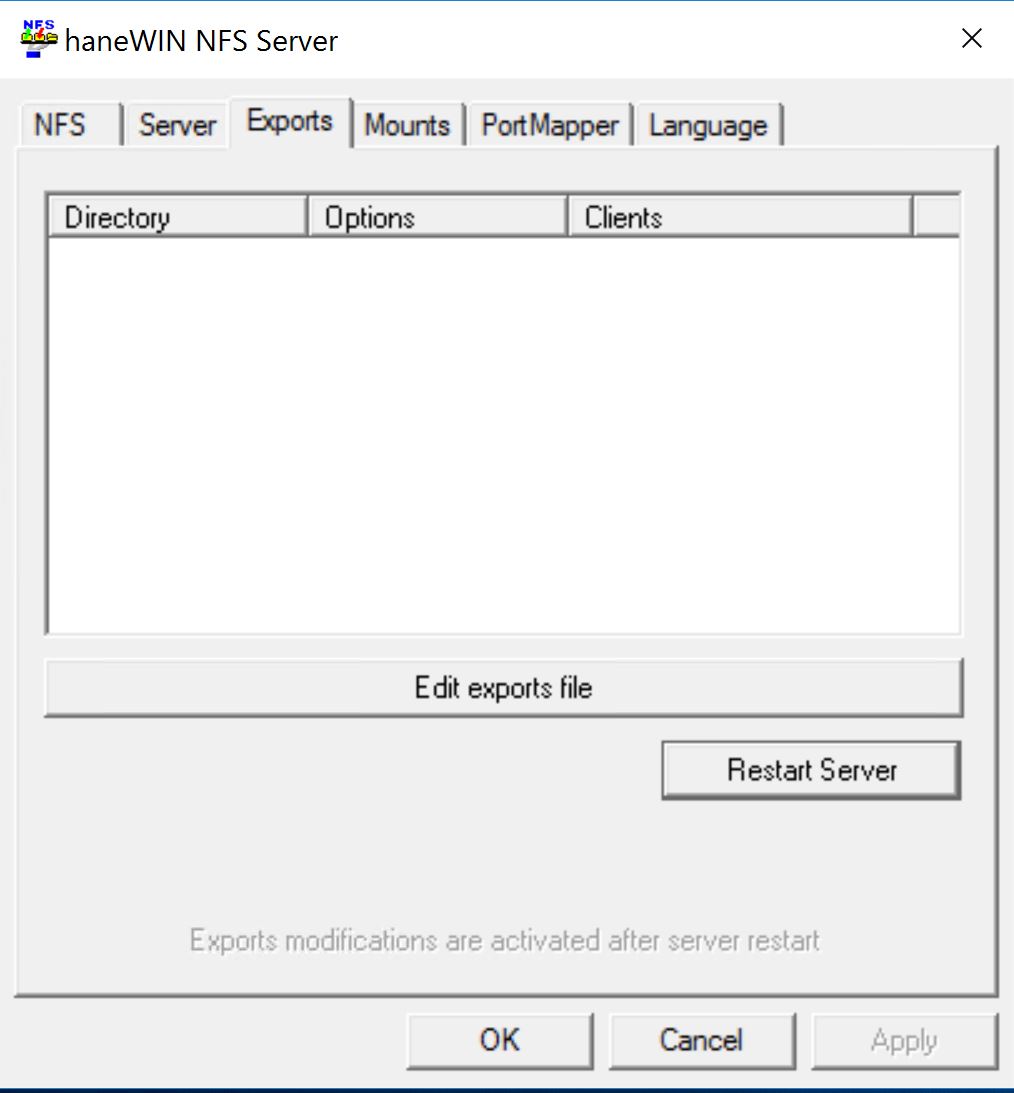
Task: Select the Exports tab
Action: click(290, 121)
